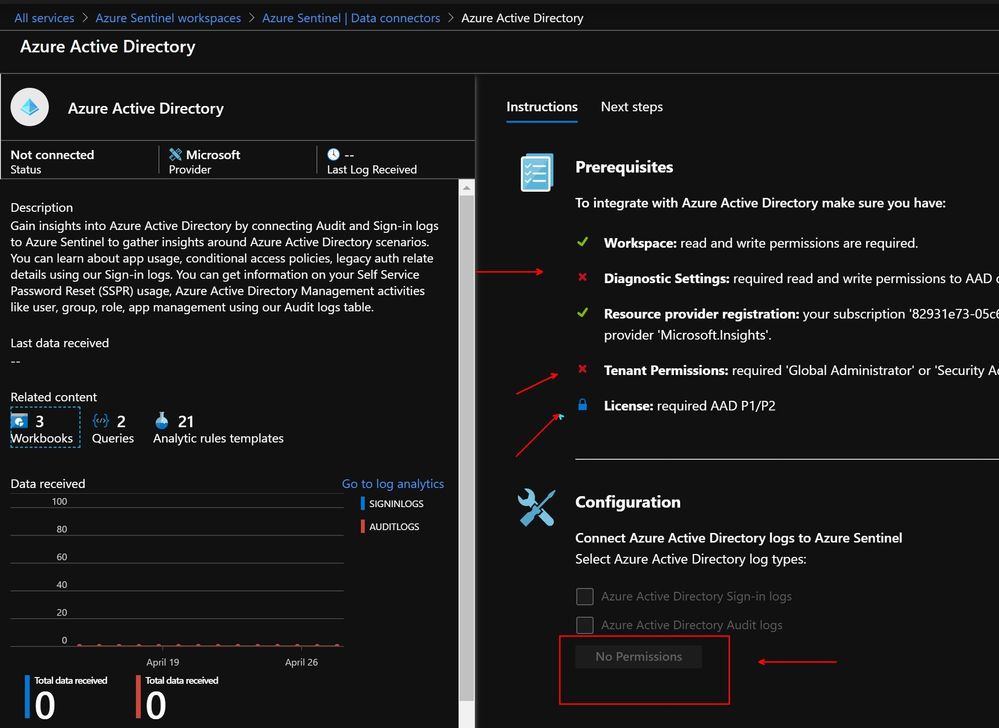Click the Queries code-bracket icon

pos(100,421)
